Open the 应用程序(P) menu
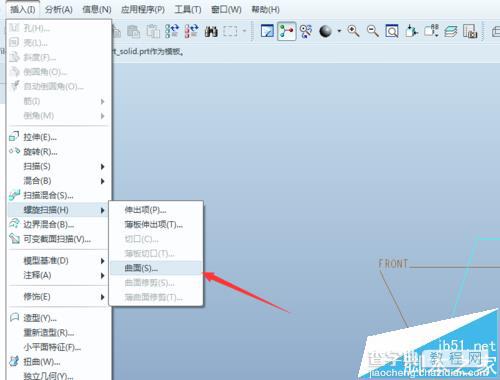This screenshot has height=380, width=500. (143, 9)
